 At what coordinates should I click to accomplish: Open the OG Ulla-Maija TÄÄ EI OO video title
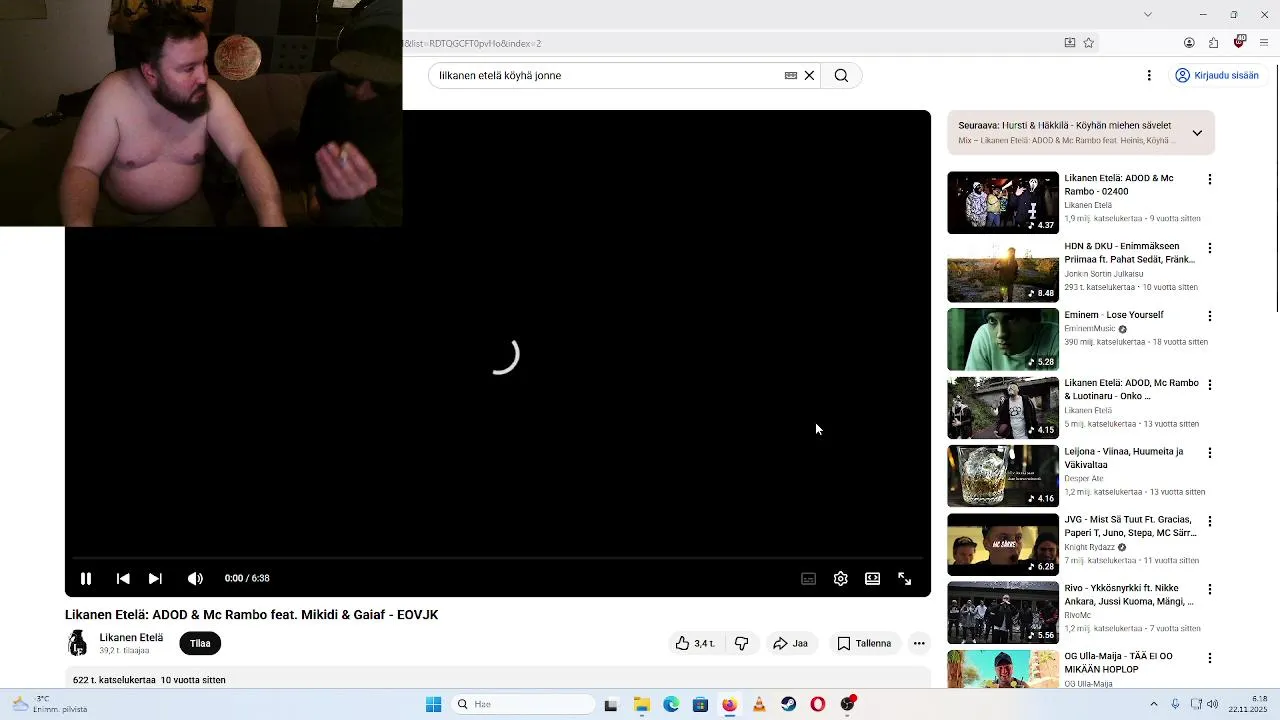(1119, 663)
